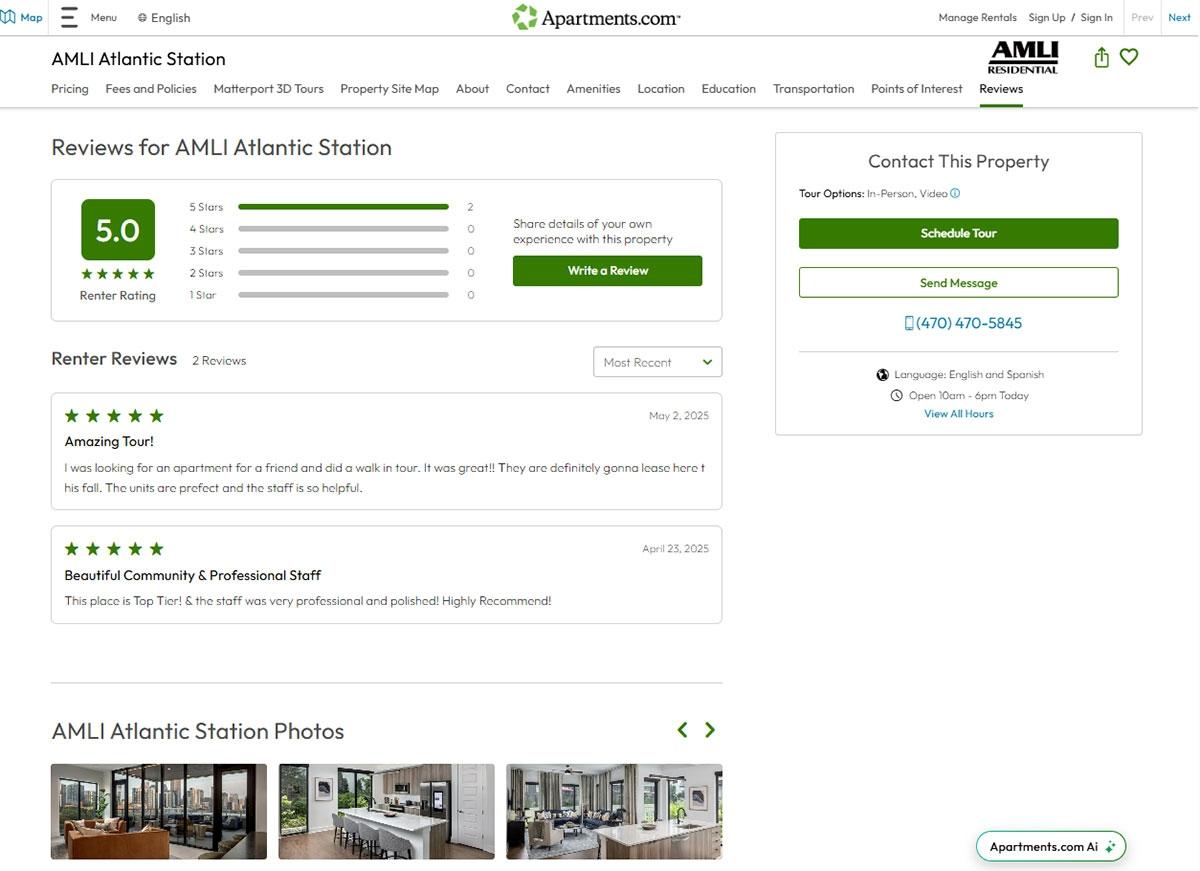Favorite property with heart icon

click(x=1129, y=57)
